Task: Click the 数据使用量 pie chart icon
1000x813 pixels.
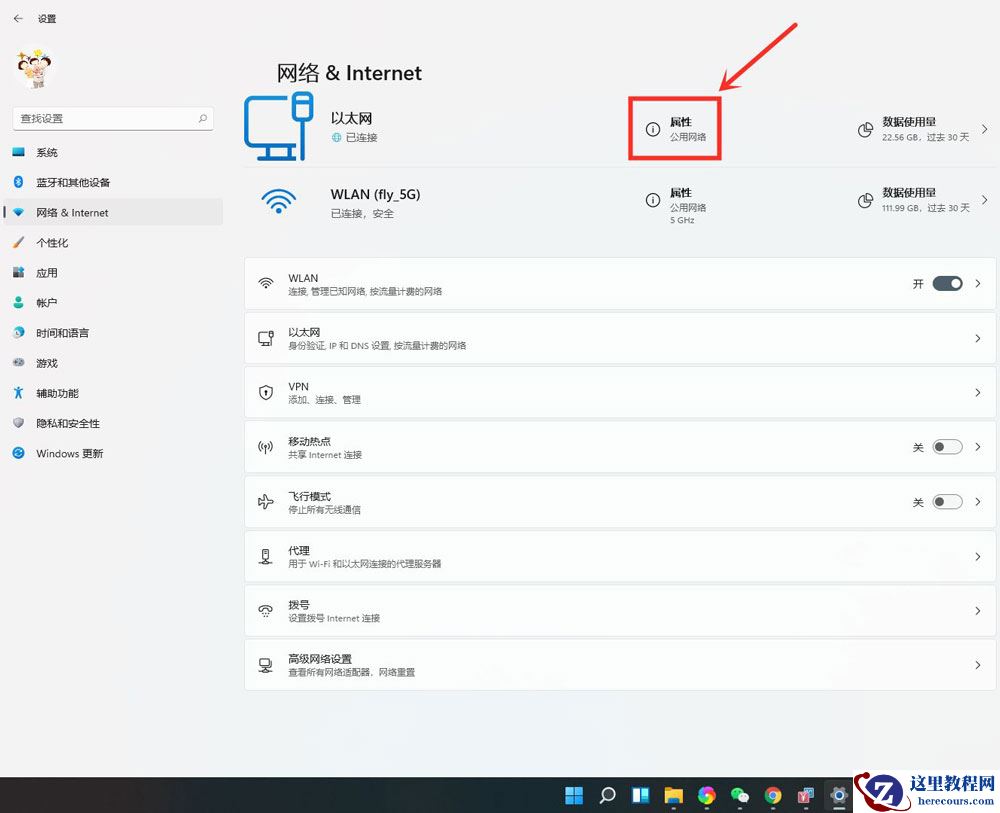Action: (865, 130)
